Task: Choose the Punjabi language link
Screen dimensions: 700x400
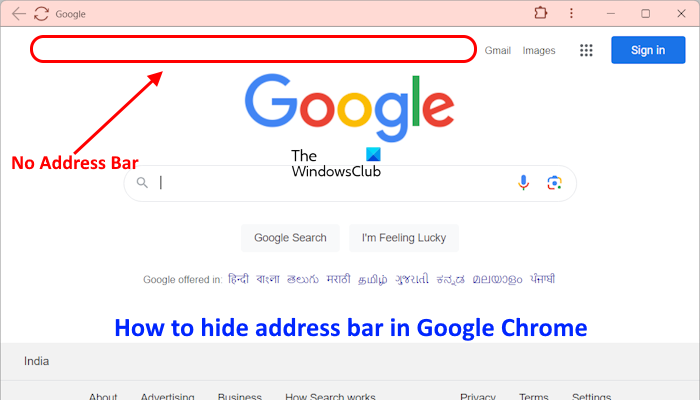Action: point(542,279)
